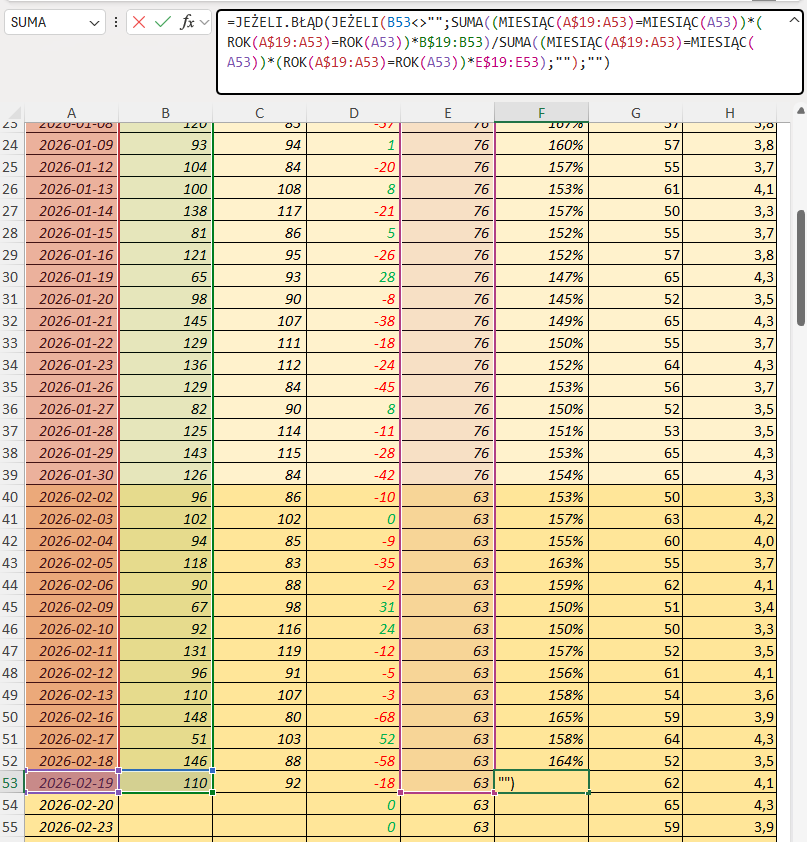Screen dimensions: 807x842
Task: Click the value 51 in the 2026-02-17 row
Action: [x=166, y=739]
